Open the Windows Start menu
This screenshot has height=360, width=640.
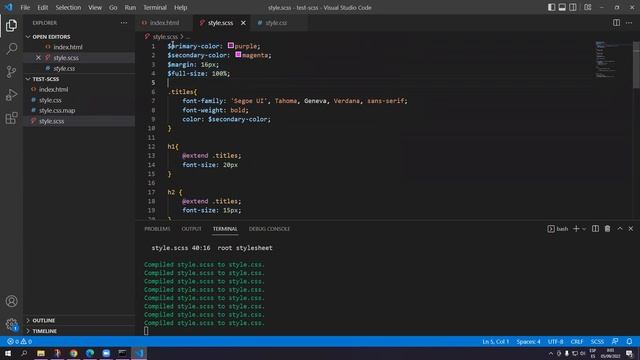point(8,353)
